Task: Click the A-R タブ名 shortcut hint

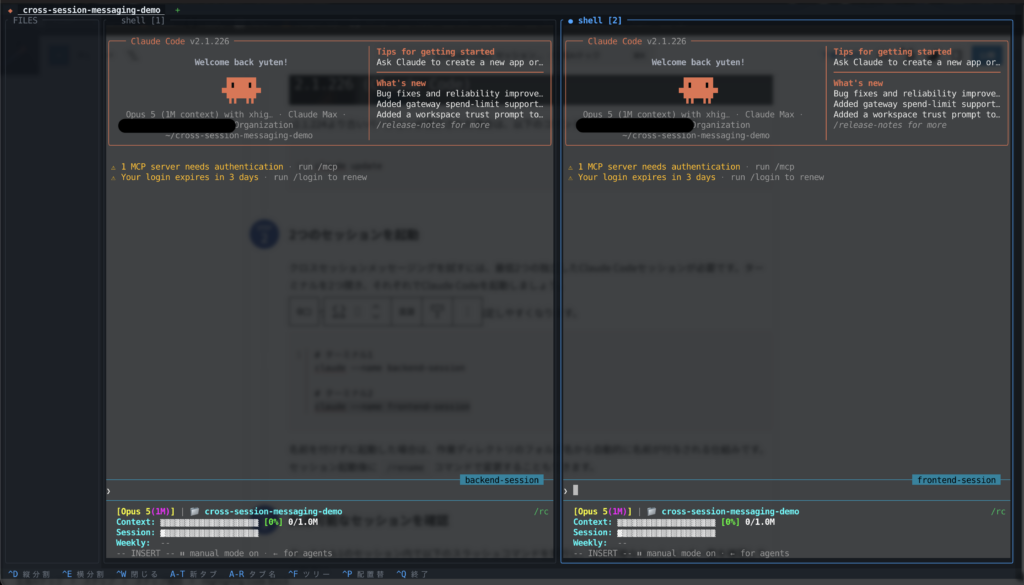Action: coord(252,574)
